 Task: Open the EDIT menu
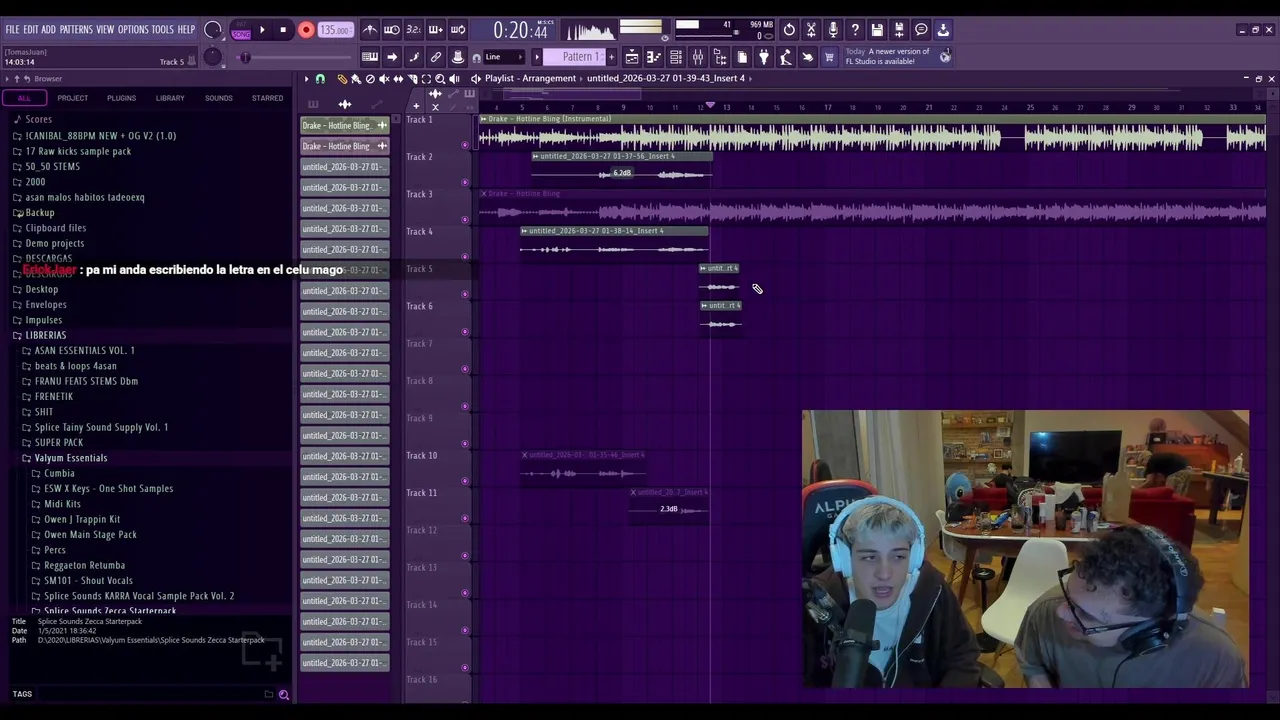pos(31,30)
